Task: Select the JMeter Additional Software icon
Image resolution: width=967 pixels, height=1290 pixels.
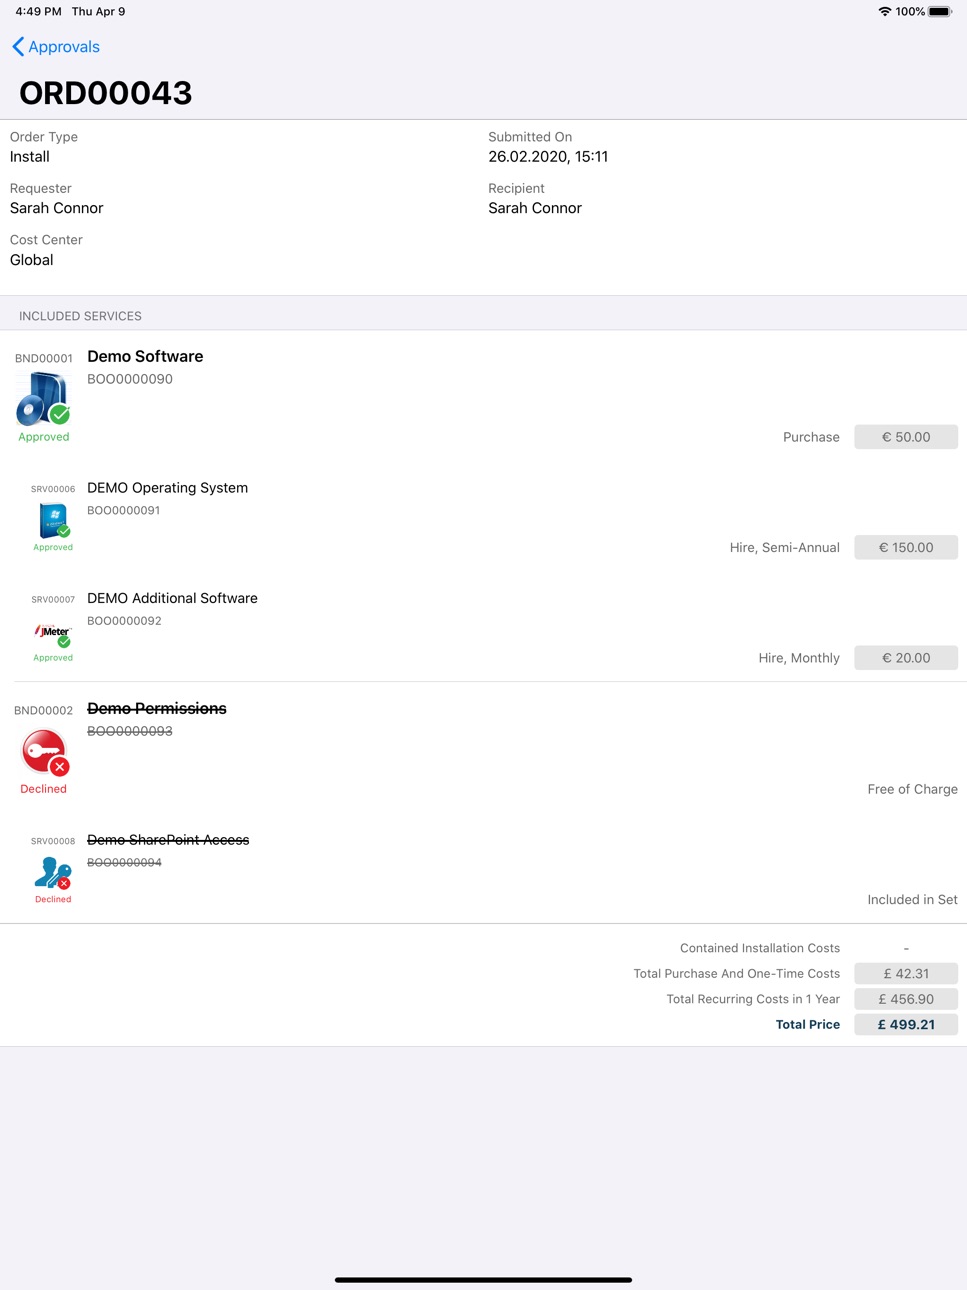Action: click(x=53, y=634)
